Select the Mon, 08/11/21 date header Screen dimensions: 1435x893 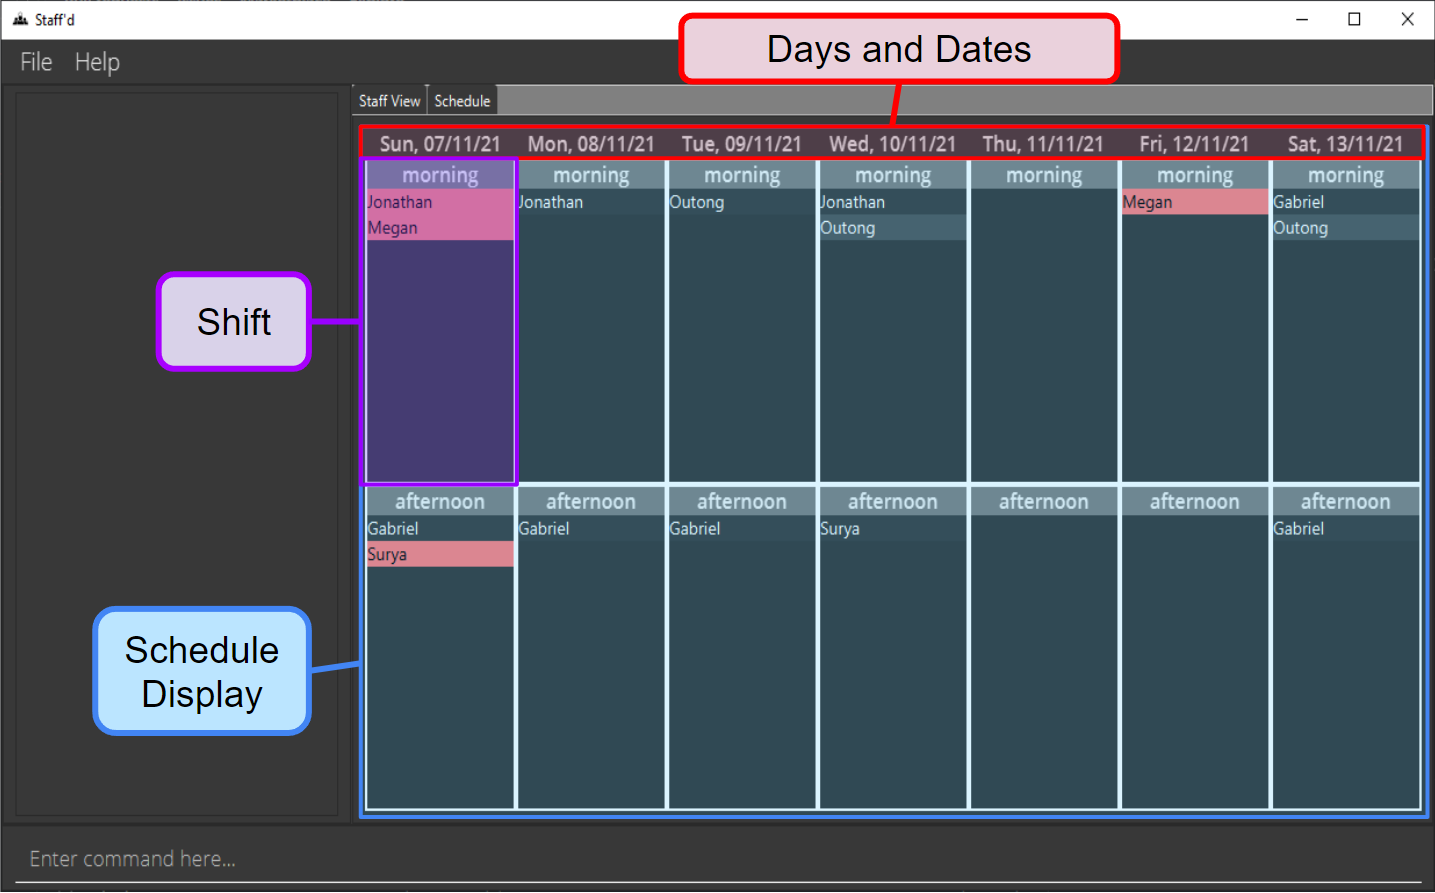click(591, 144)
